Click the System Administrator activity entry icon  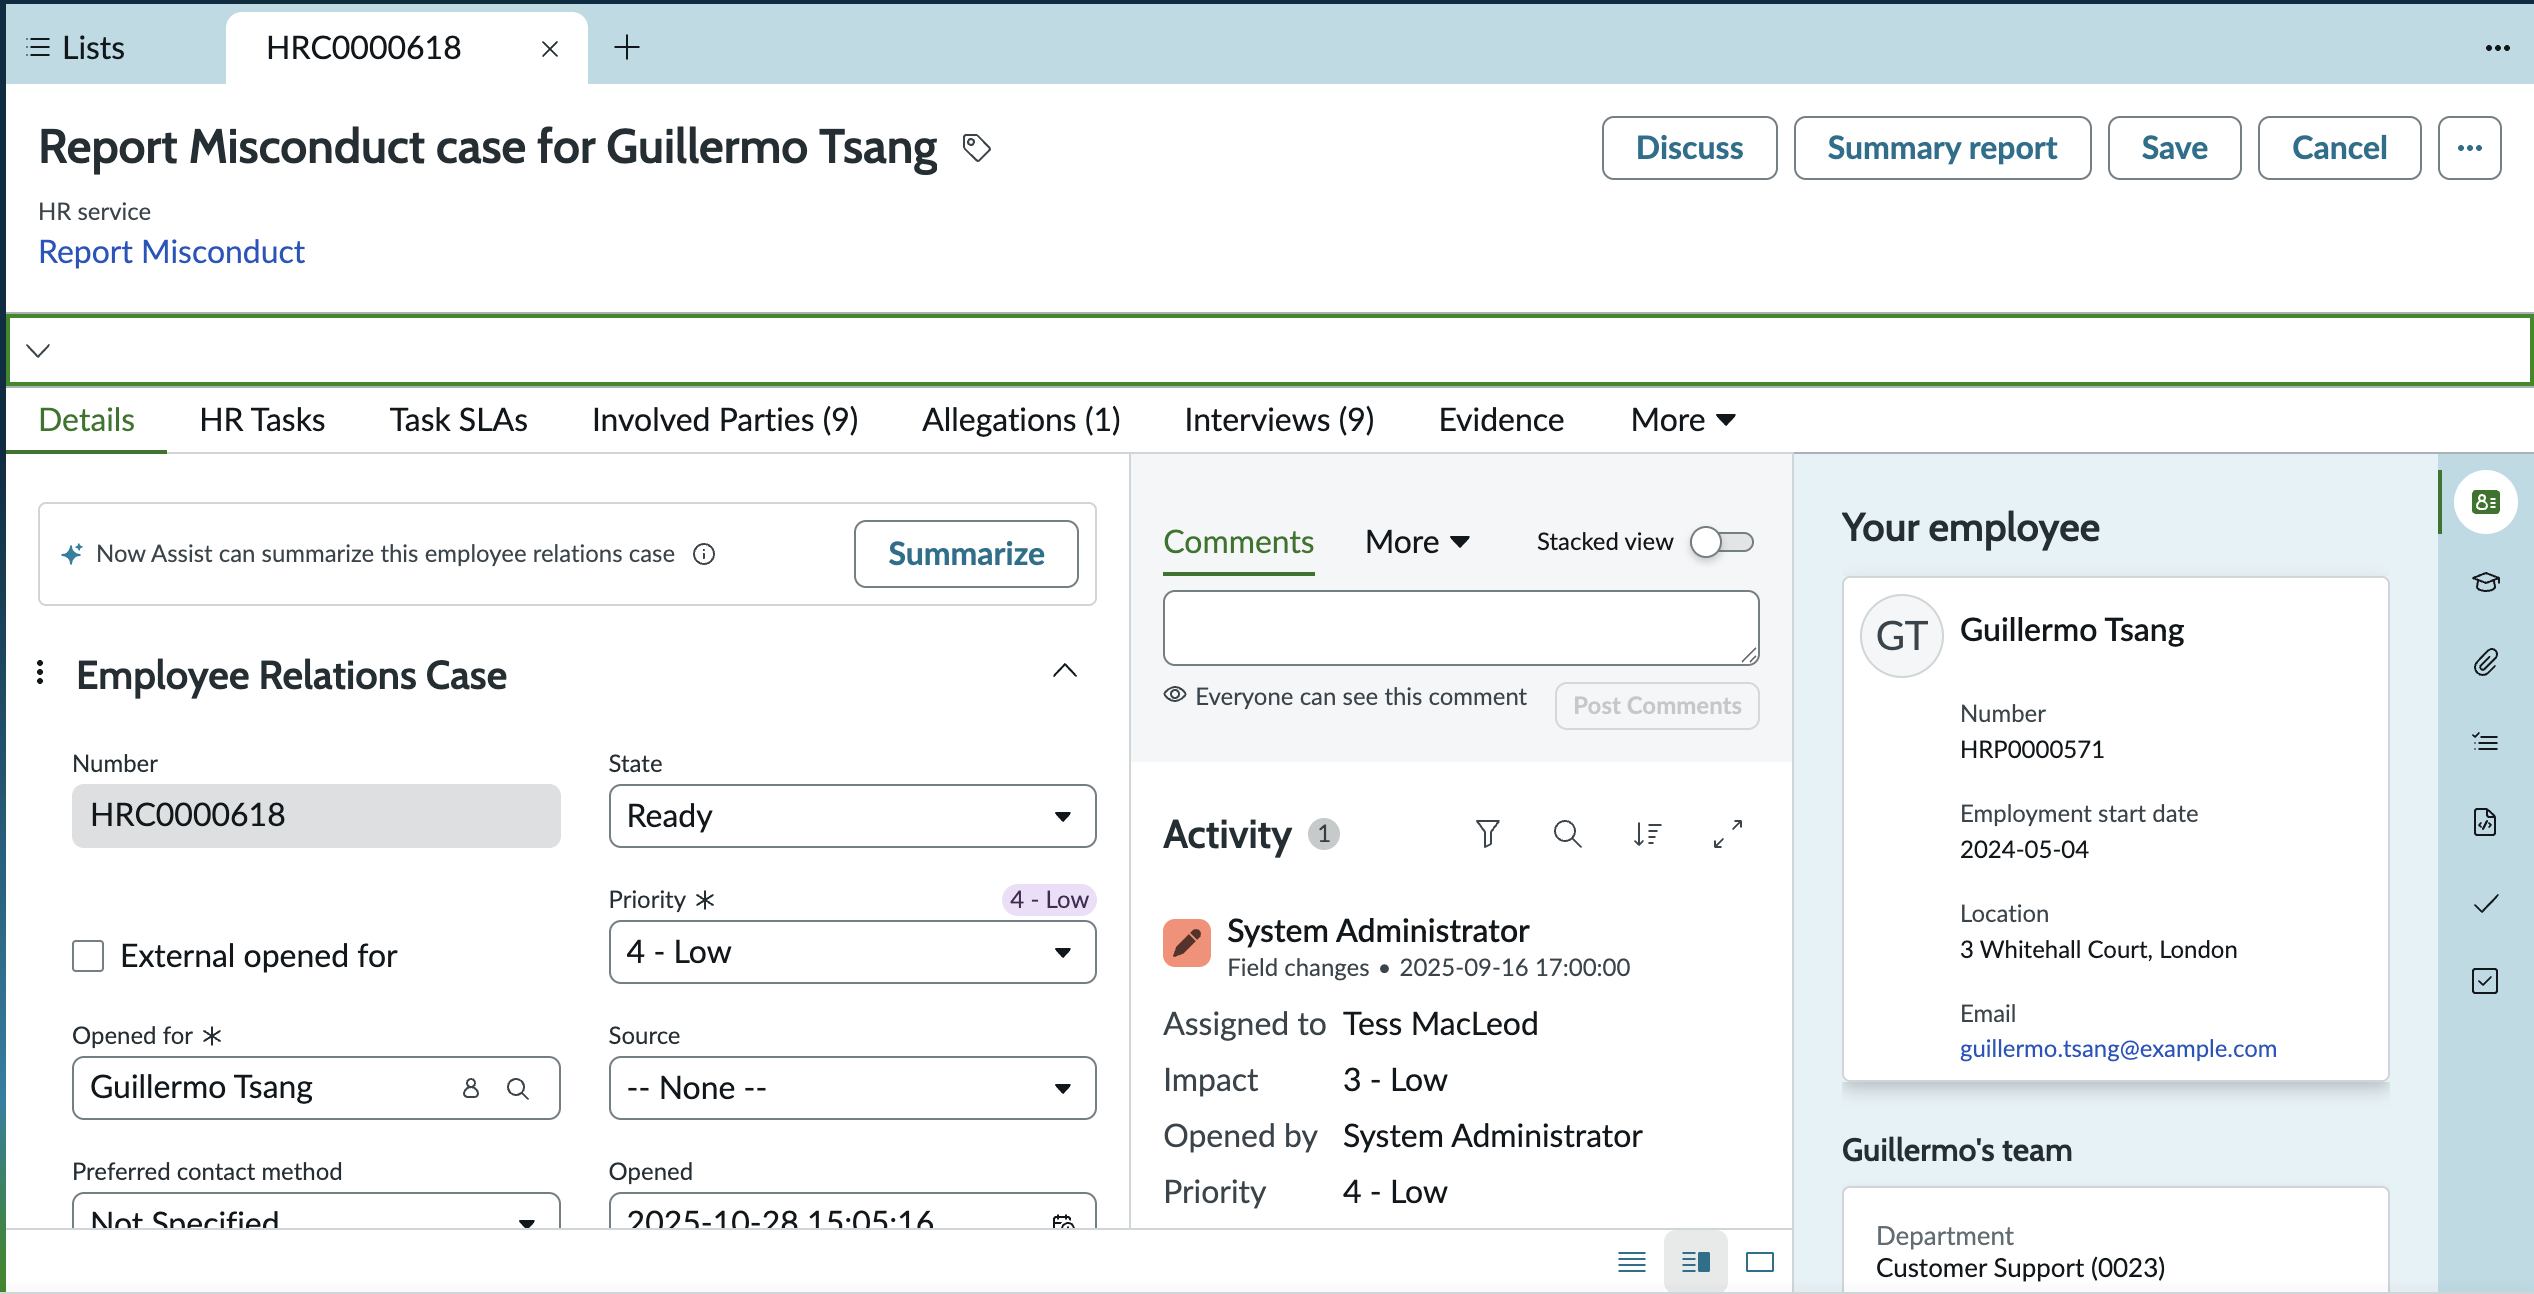point(1187,943)
